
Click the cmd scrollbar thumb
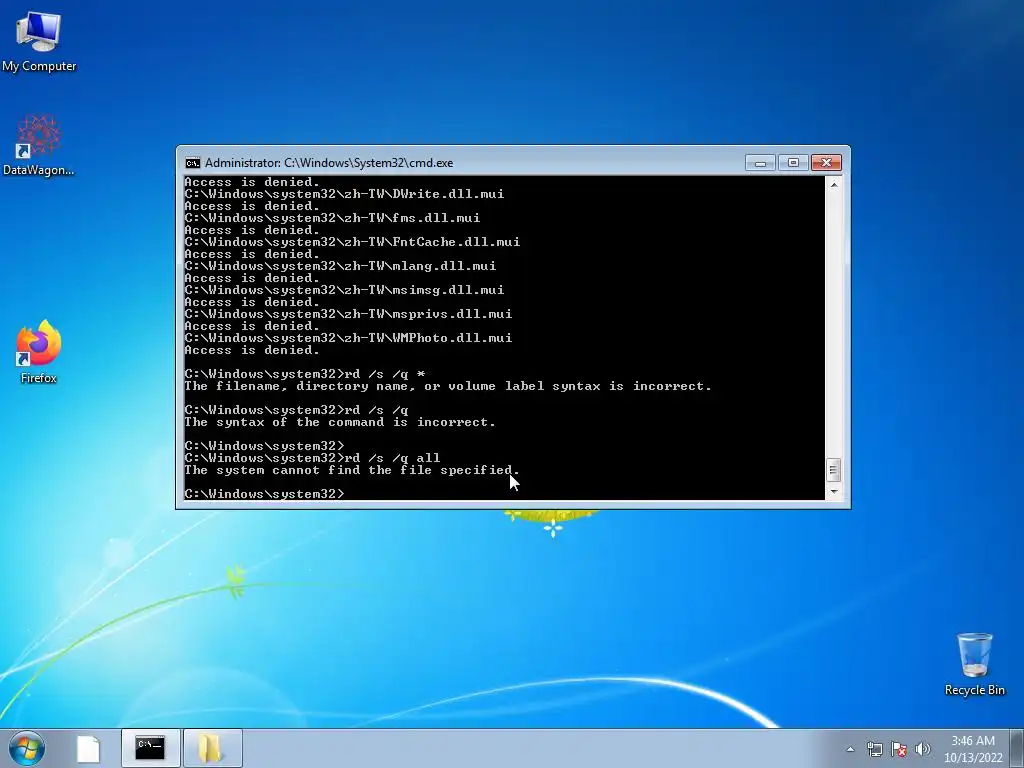pos(833,470)
